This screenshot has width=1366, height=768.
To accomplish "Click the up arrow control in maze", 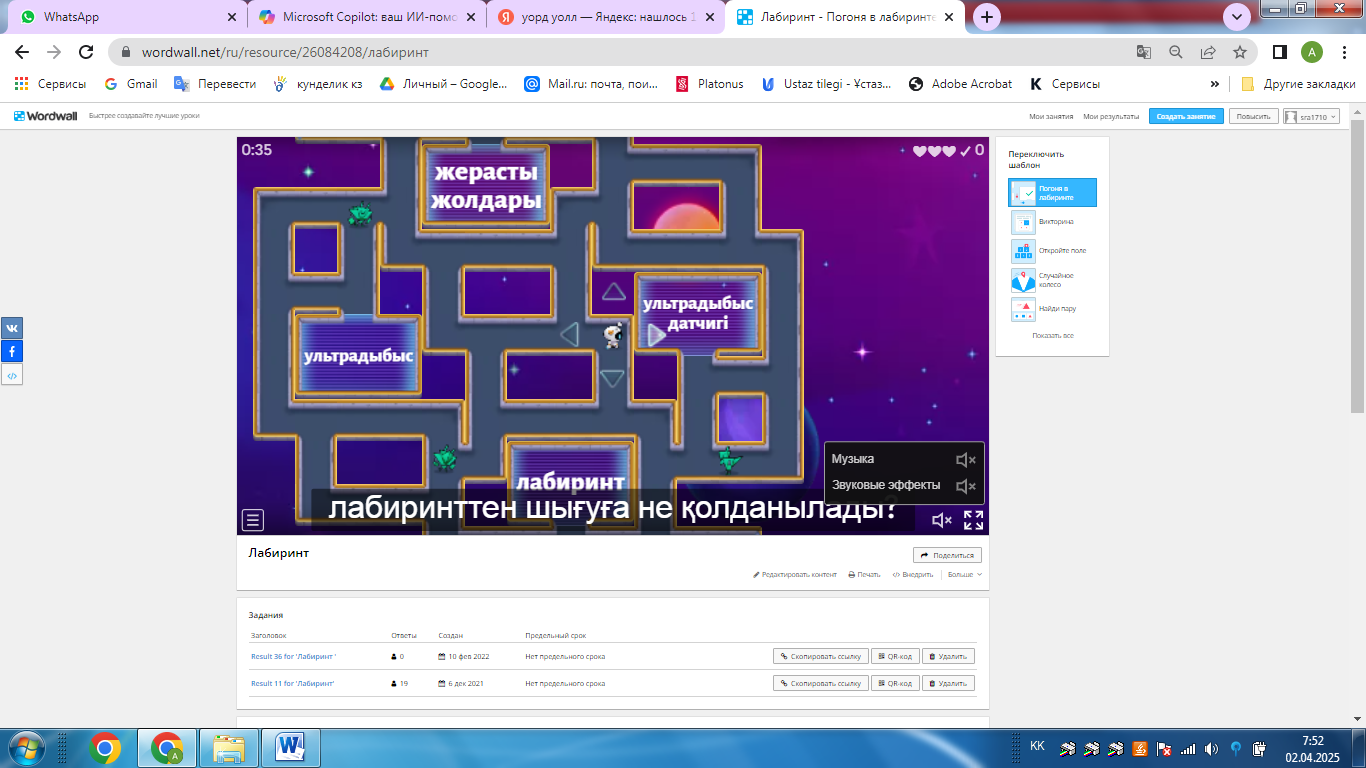I will [613, 292].
